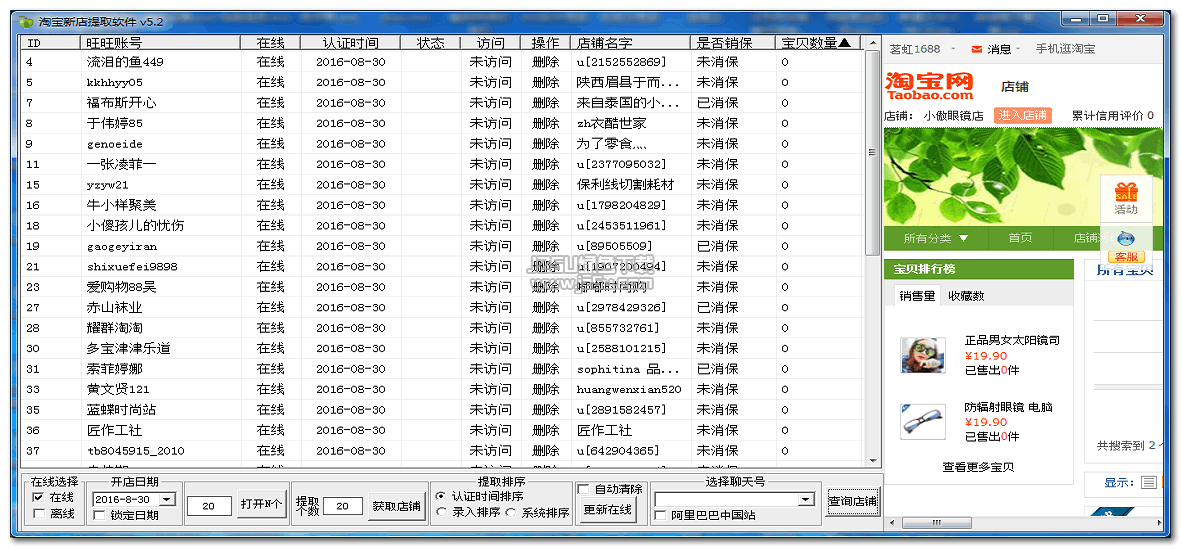Click the 查询店铺 button
The width and height of the screenshot is (1182, 549).
(853, 502)
